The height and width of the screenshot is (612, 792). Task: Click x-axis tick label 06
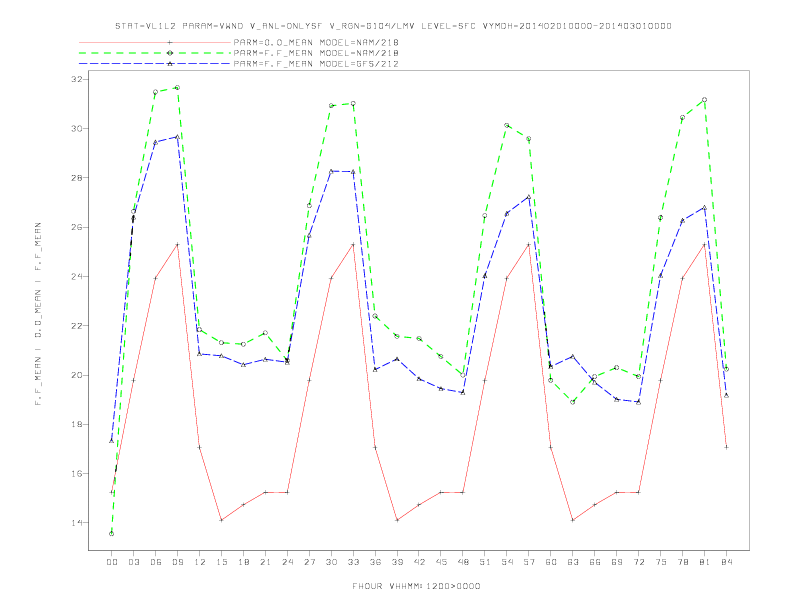click(x=156, y=562)
